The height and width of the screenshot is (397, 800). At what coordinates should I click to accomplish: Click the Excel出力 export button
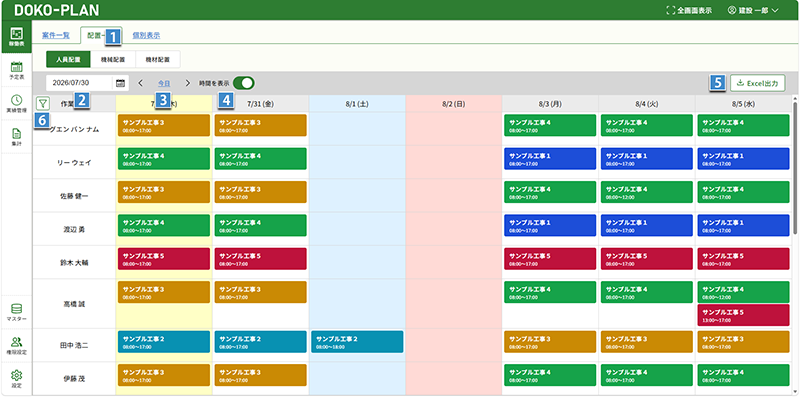pos(757,83)
